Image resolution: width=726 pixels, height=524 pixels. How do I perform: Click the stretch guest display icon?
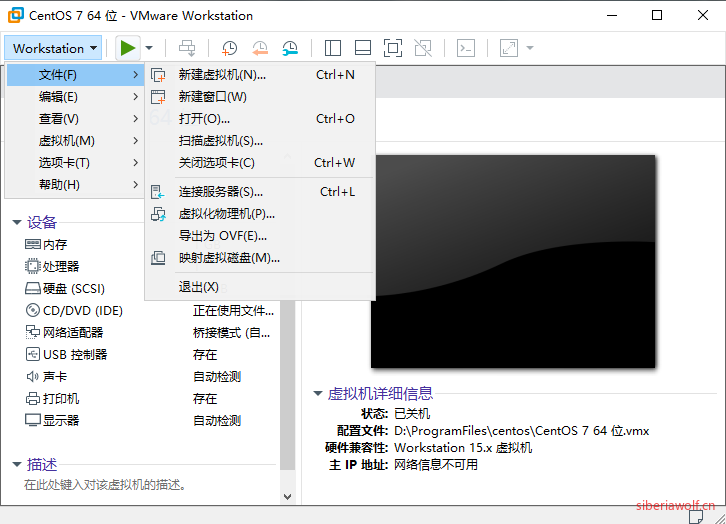508,48
